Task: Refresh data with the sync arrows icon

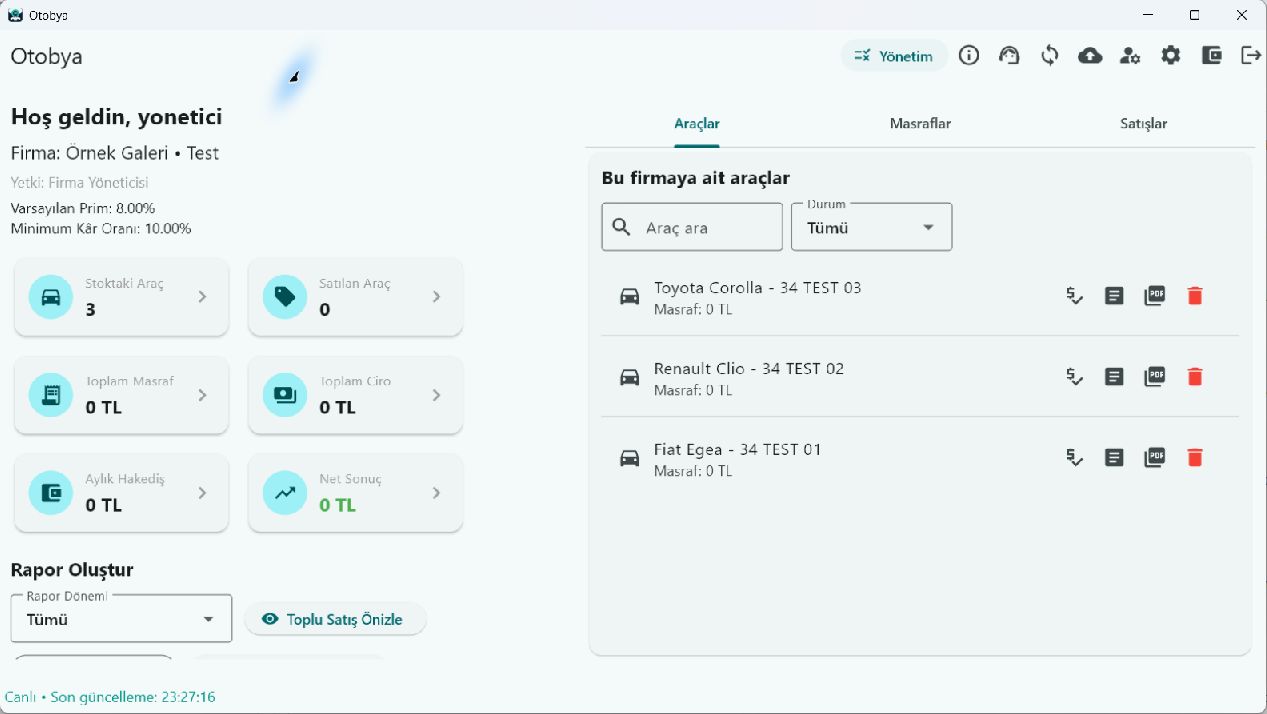Action: [x=1049, y=56]
